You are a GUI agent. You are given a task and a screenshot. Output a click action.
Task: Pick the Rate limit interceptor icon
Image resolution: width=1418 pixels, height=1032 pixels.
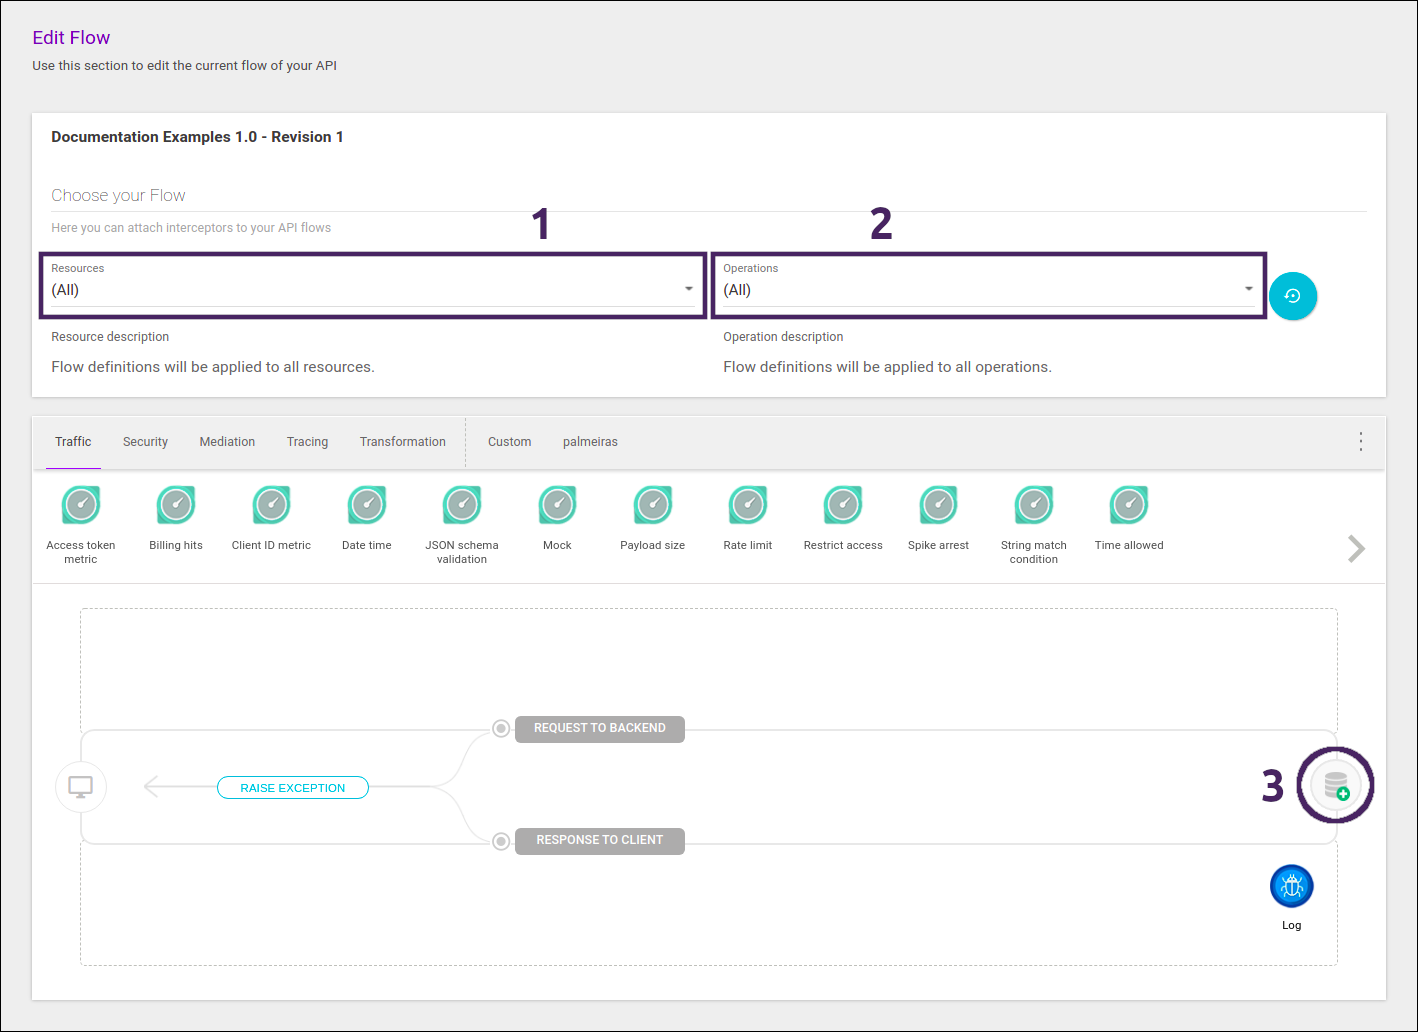748,505
